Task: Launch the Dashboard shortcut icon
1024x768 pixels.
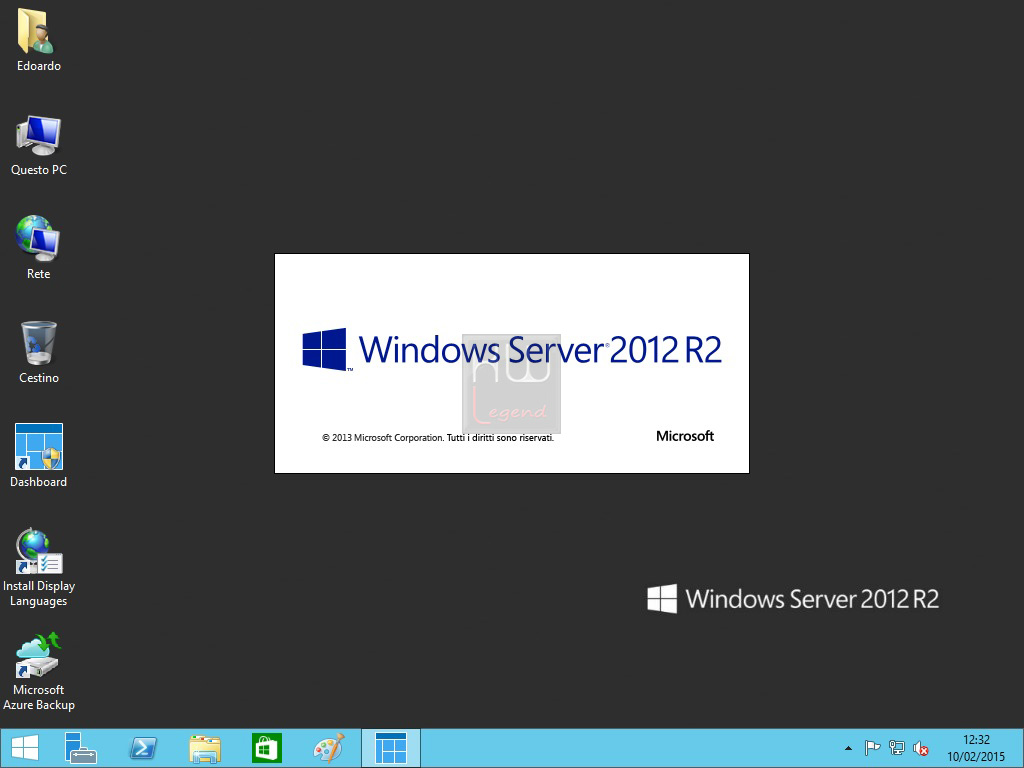Action: pyautogui.click(x=39, y=447)
